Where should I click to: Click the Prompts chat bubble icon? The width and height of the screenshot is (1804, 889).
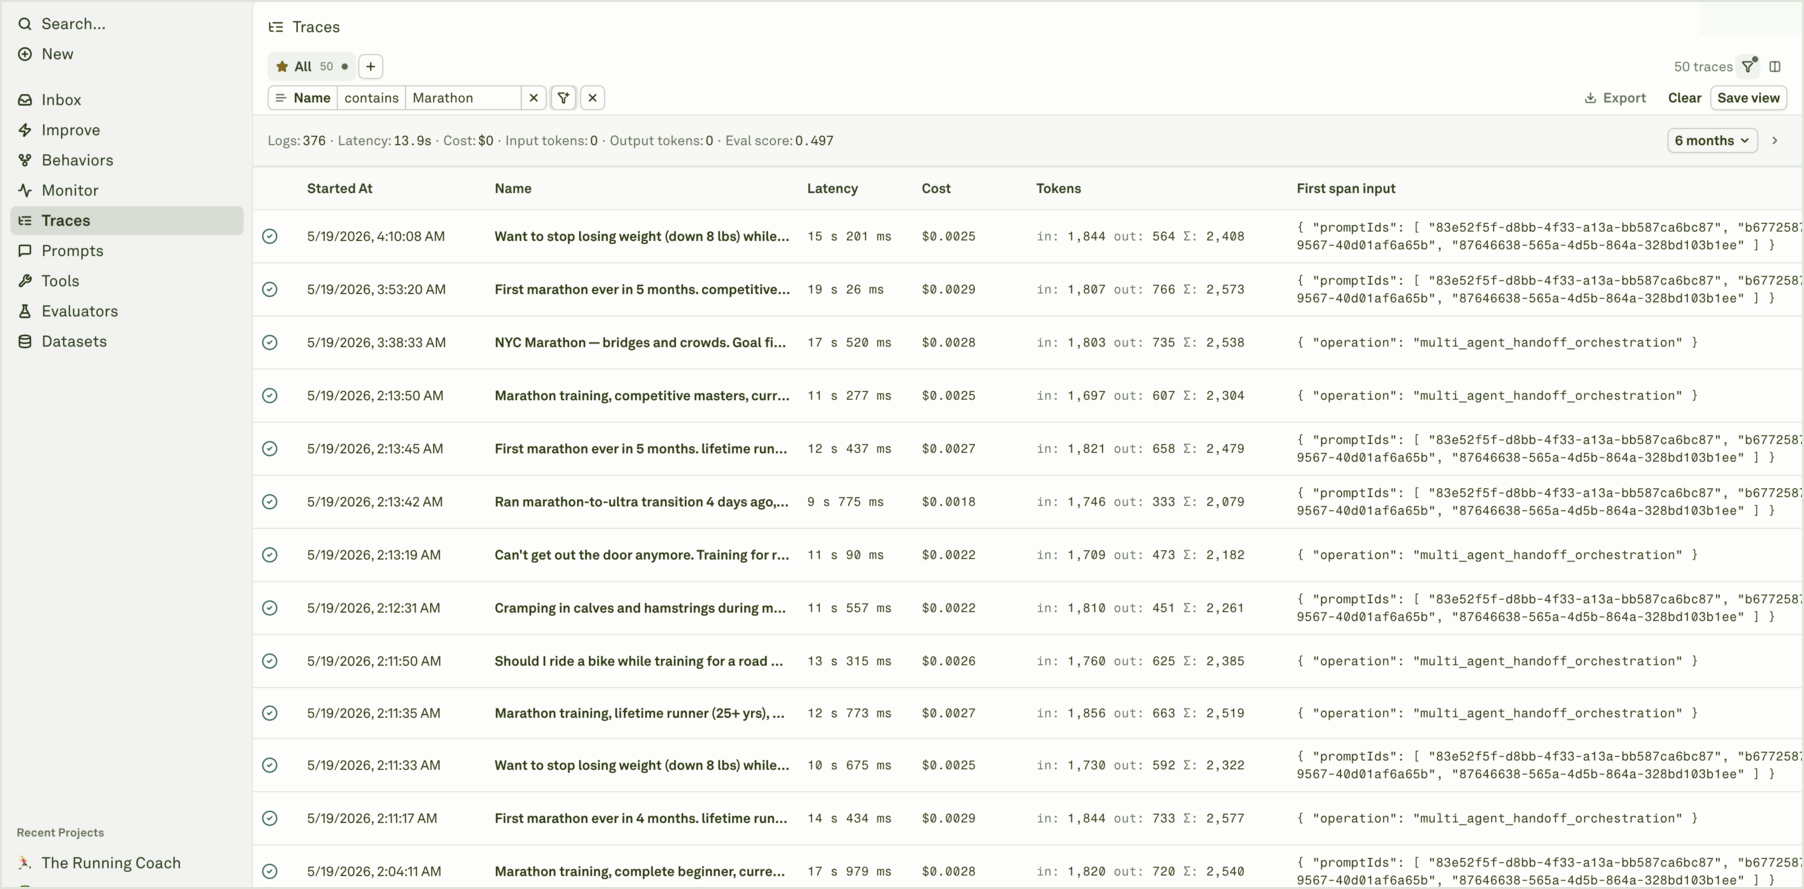pyautogui.click(x=25, y=251)
